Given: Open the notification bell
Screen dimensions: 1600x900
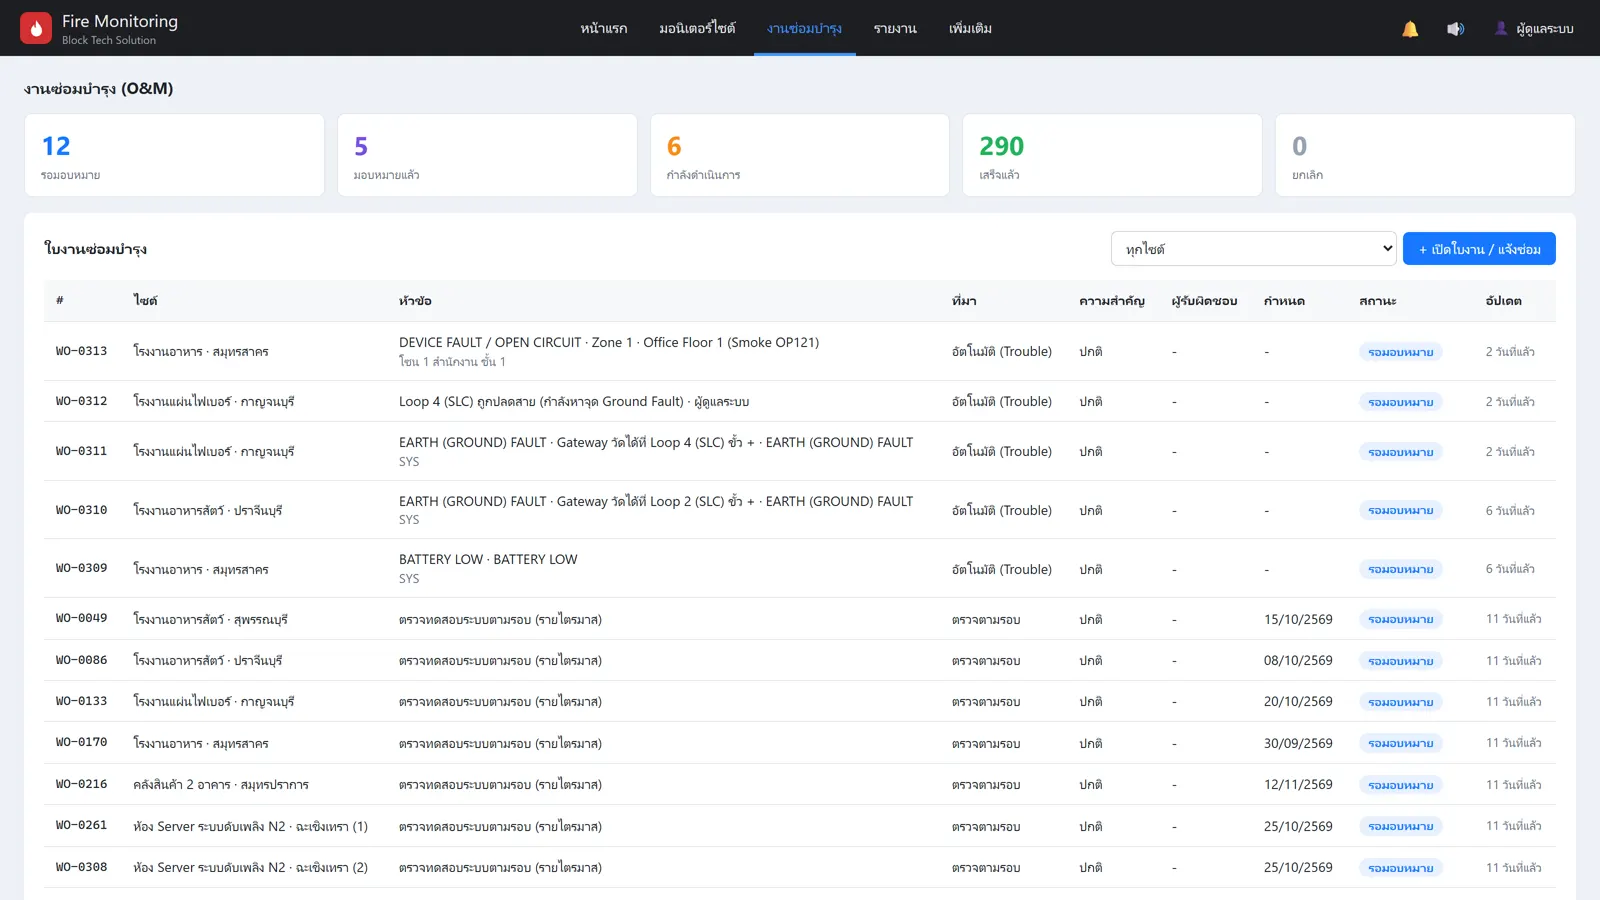Looking at the screenshot, I should pyautogui.click(x=1410, y=29).
